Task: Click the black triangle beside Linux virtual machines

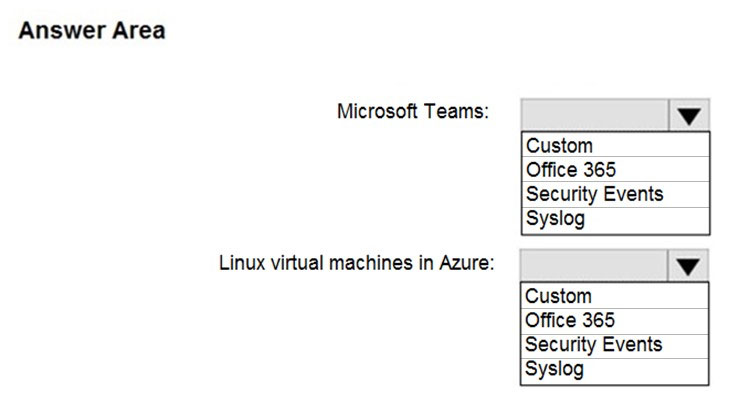Action: pos(688,267)
